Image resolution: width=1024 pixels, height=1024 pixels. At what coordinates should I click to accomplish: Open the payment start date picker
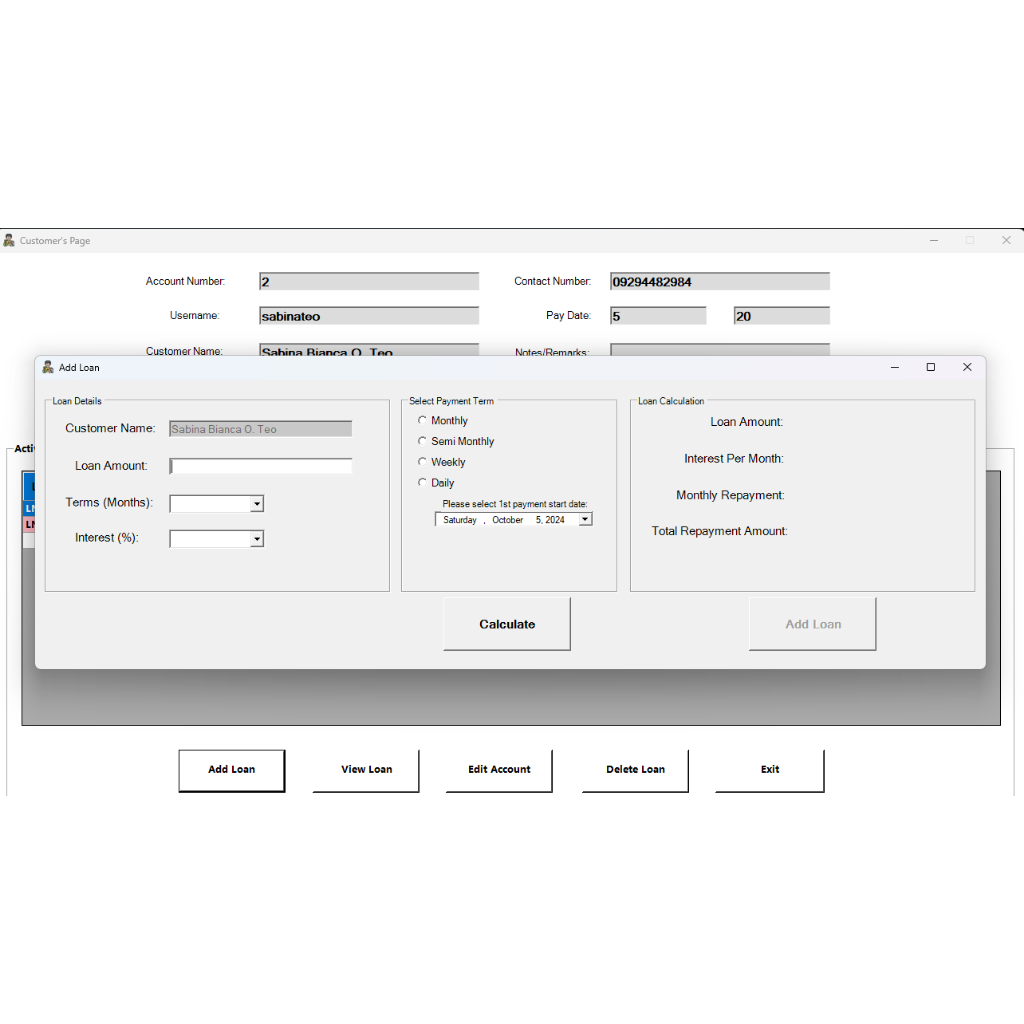click(x=585, y=520)
